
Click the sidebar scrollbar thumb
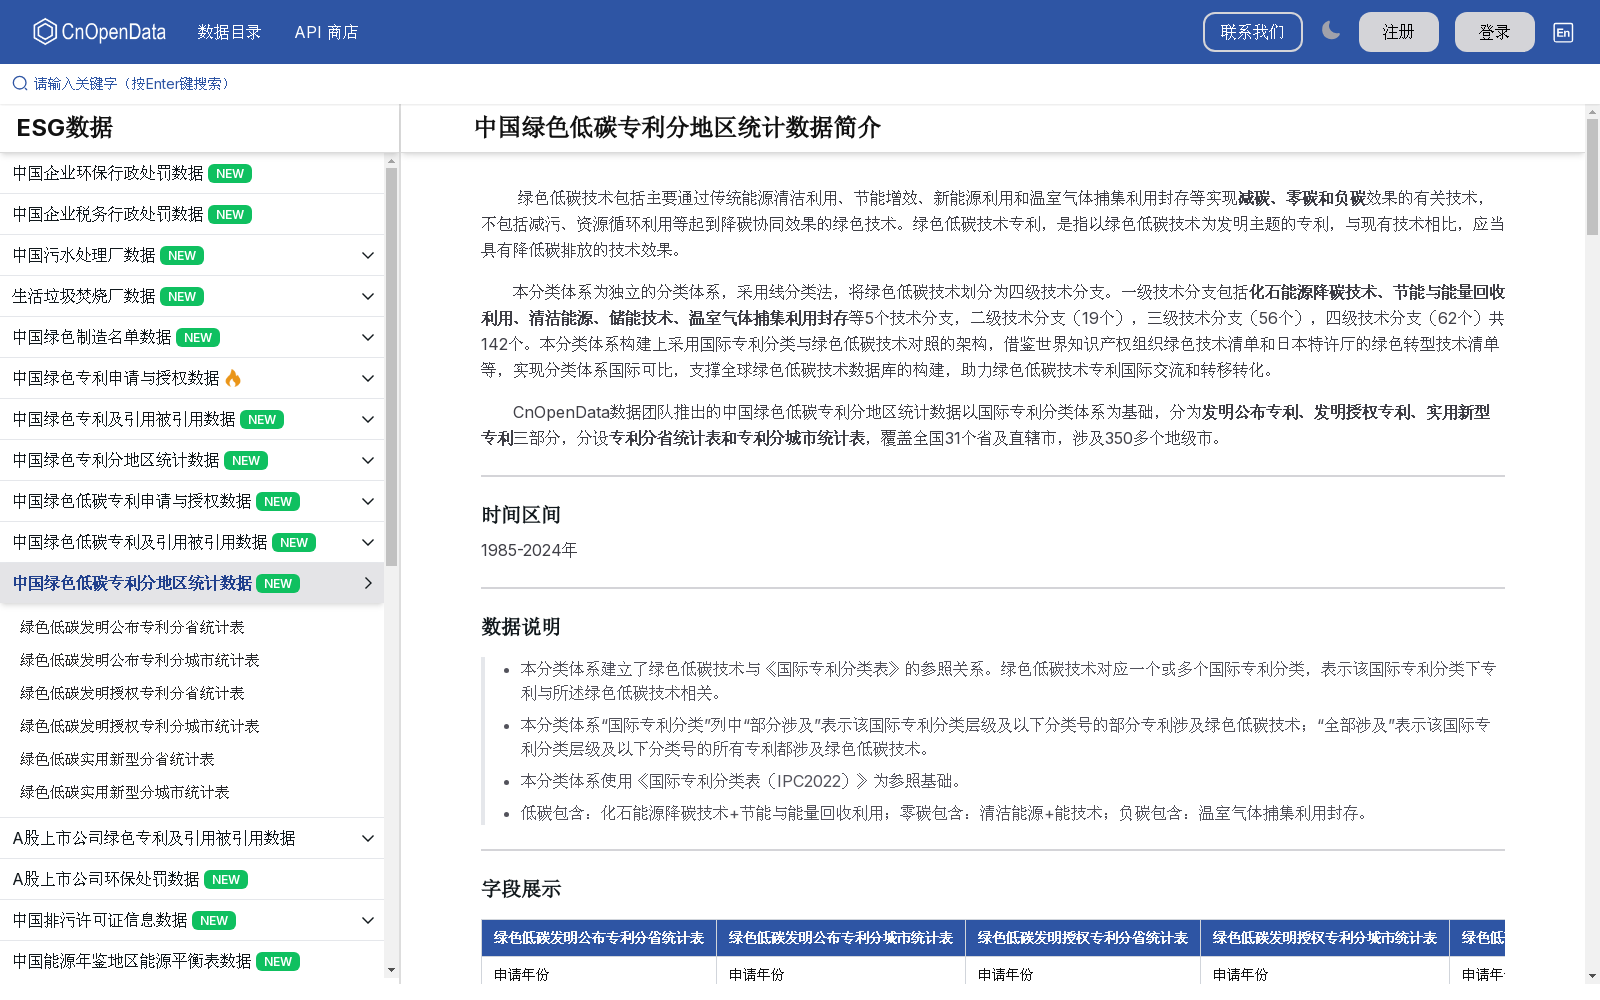point(391,367)
